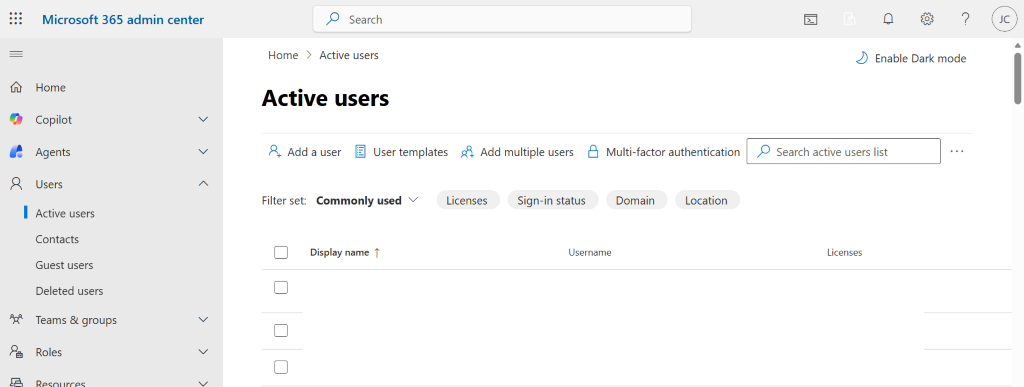Open the Commonly used filter set dropdown

tap(367, 200)
